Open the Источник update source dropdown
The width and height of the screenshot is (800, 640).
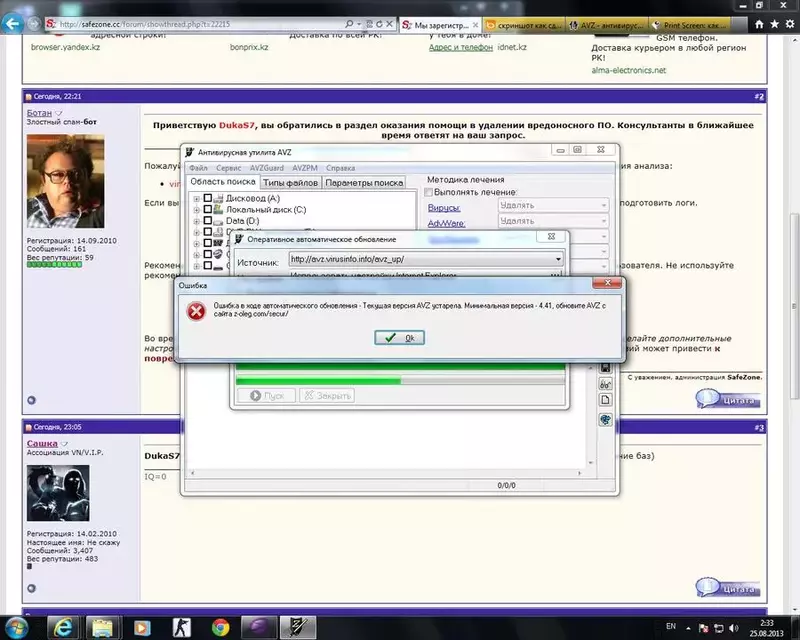[x=426, y=259]
